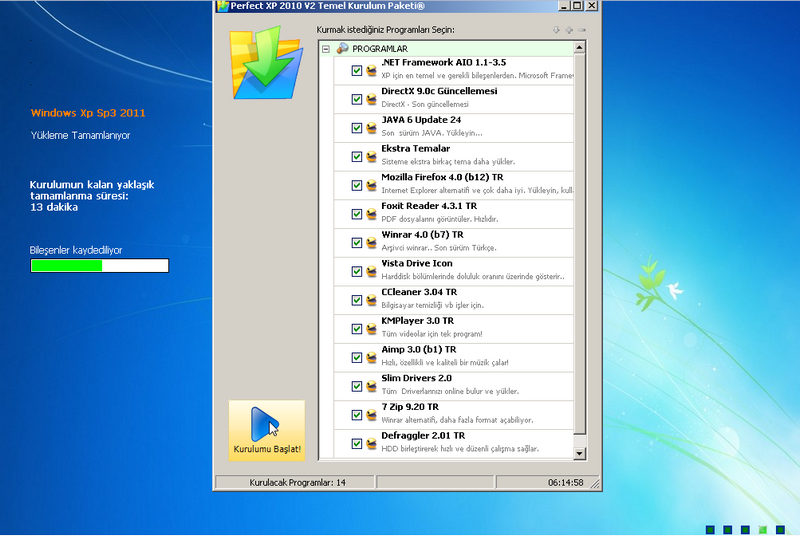800x536 pixels.
Task: Uncheck DirectX 9.0c Güncellemesi
Action: point(357,99)
